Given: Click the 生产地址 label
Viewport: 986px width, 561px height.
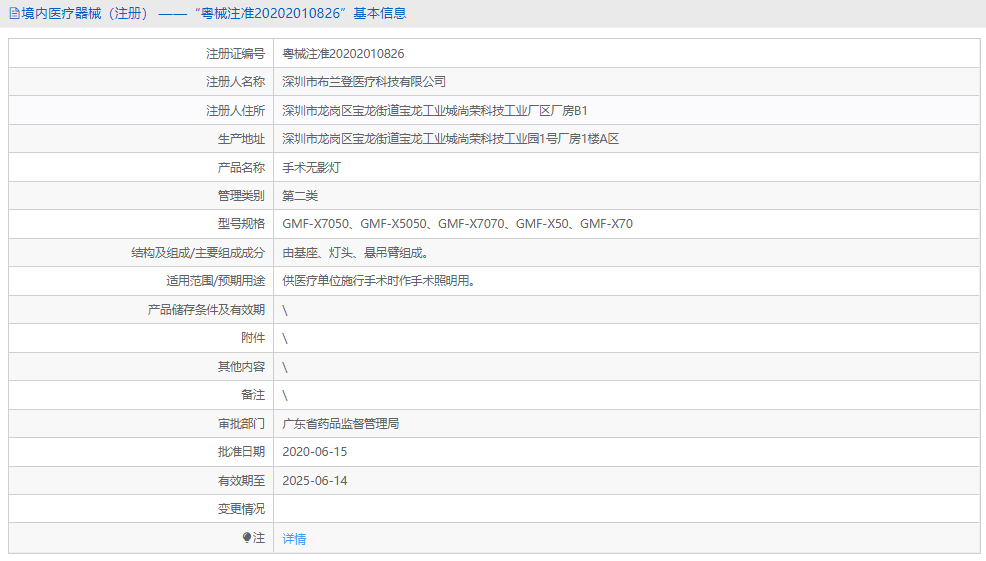Looking at the screenshot, I should (241, 139).
